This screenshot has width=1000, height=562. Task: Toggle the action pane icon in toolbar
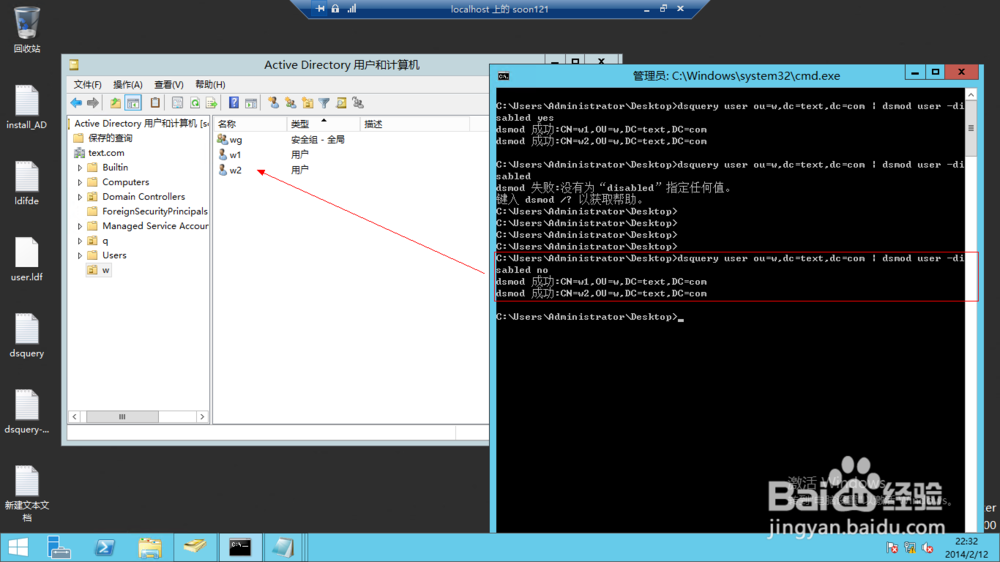pyautogui.click(x=251, y=103)
